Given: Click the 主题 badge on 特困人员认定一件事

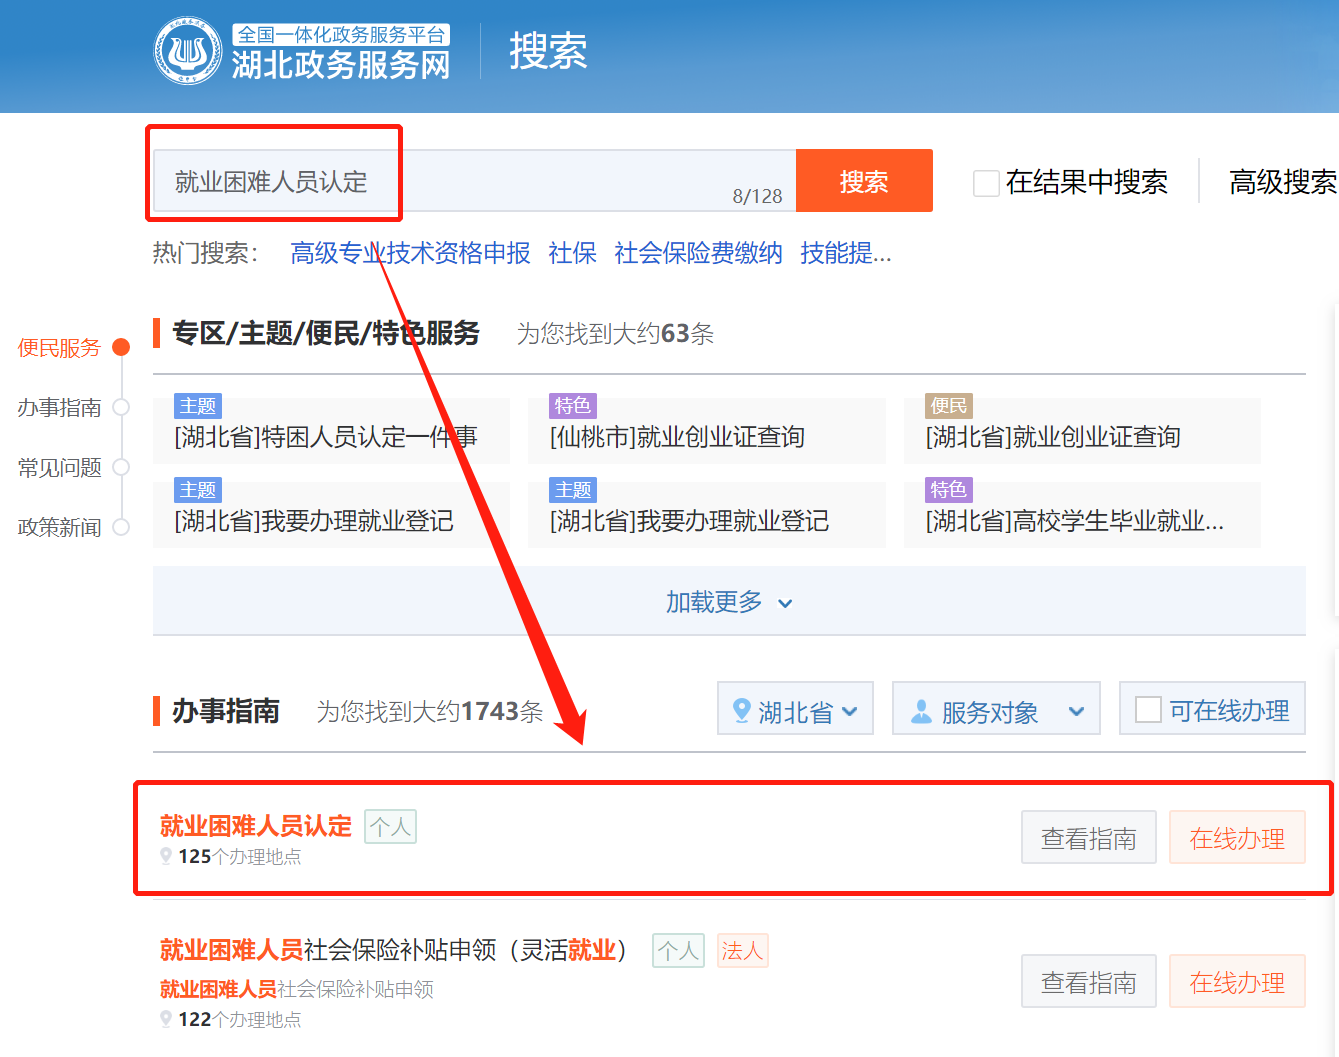Looking at the screenshot, I should coord(197,406).
